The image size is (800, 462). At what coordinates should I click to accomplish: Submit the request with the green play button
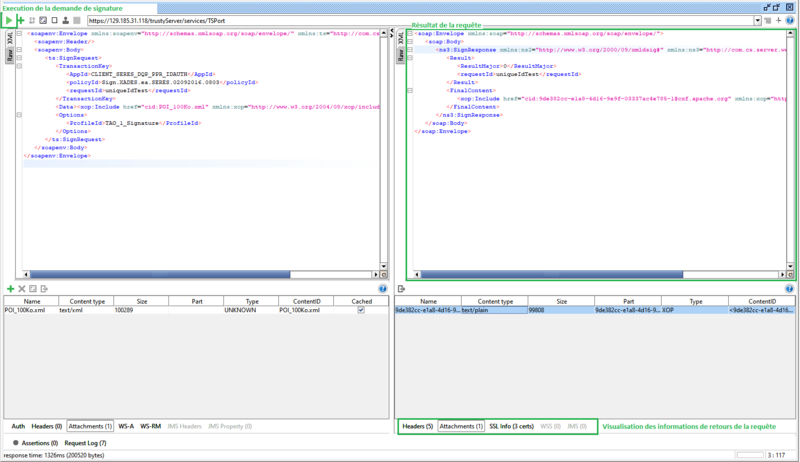pyautogui.click(x=9, y=20)
